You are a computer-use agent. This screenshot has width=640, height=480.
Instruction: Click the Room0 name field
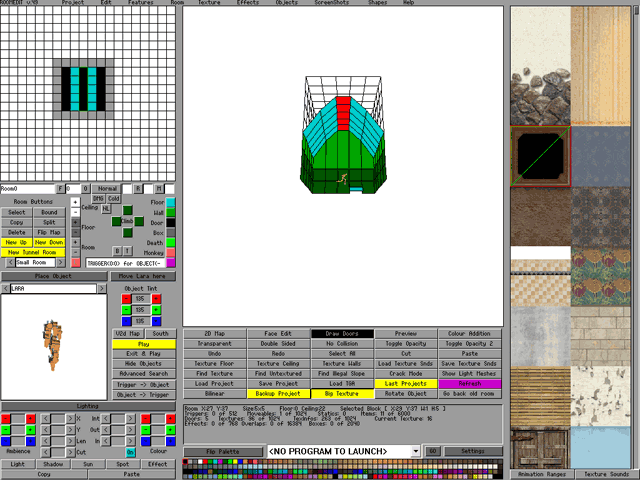(x=27, y=188)
